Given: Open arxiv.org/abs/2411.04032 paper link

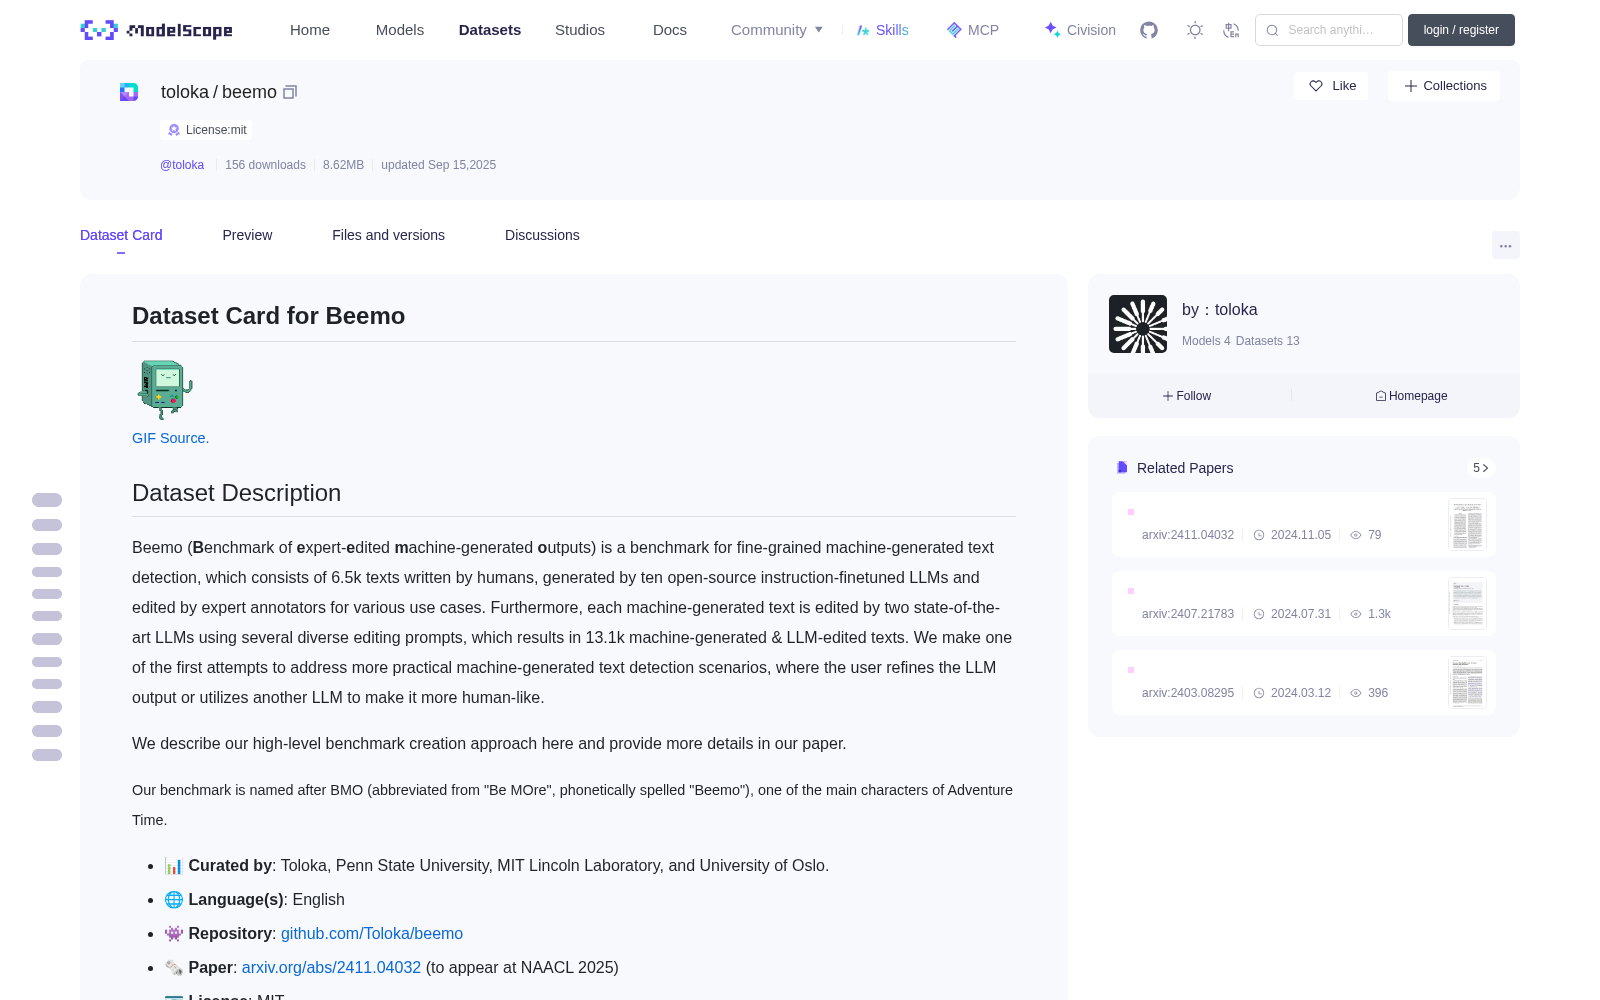Looking at the screenshot, I should [x=331, y=967].
